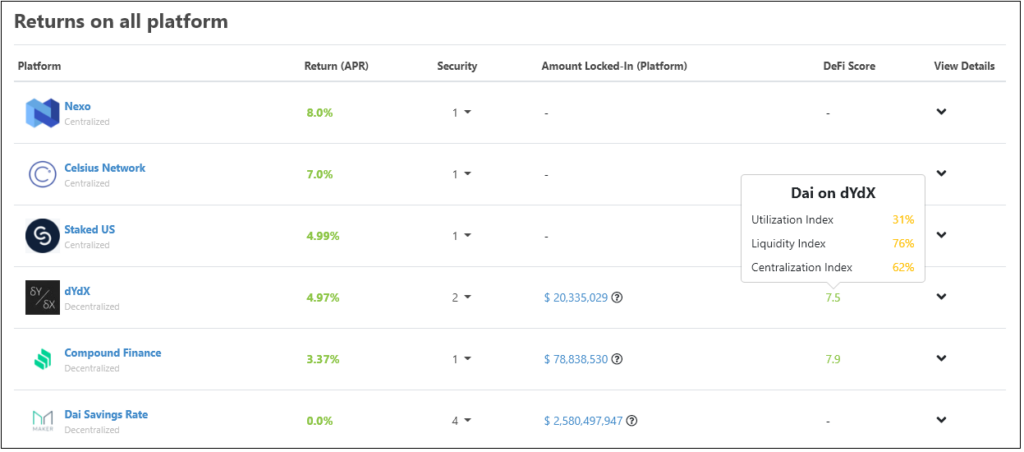Expand view details for Compound Finance
The image size is (1024, 452).
tap(941, 358)
